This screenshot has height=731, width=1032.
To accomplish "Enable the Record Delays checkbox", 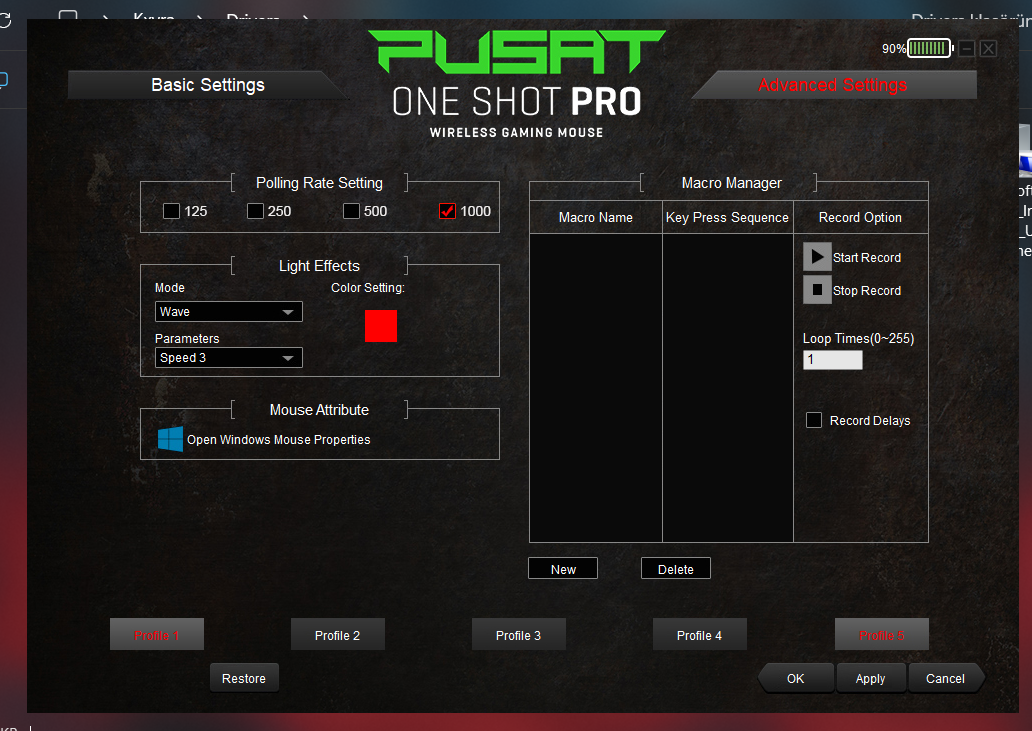I will [814, 420].
